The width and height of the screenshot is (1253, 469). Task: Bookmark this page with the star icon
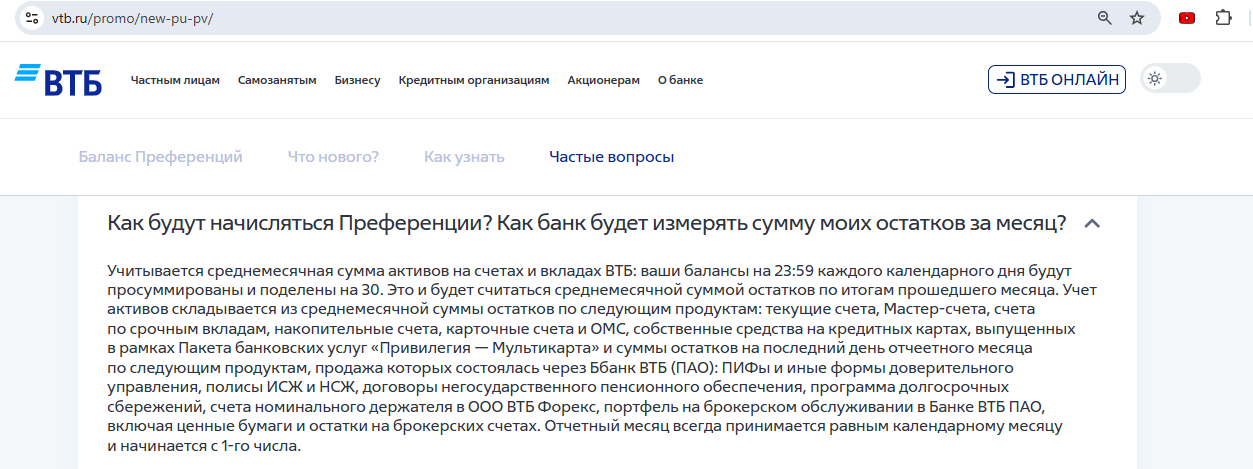tap(1137, 18)
